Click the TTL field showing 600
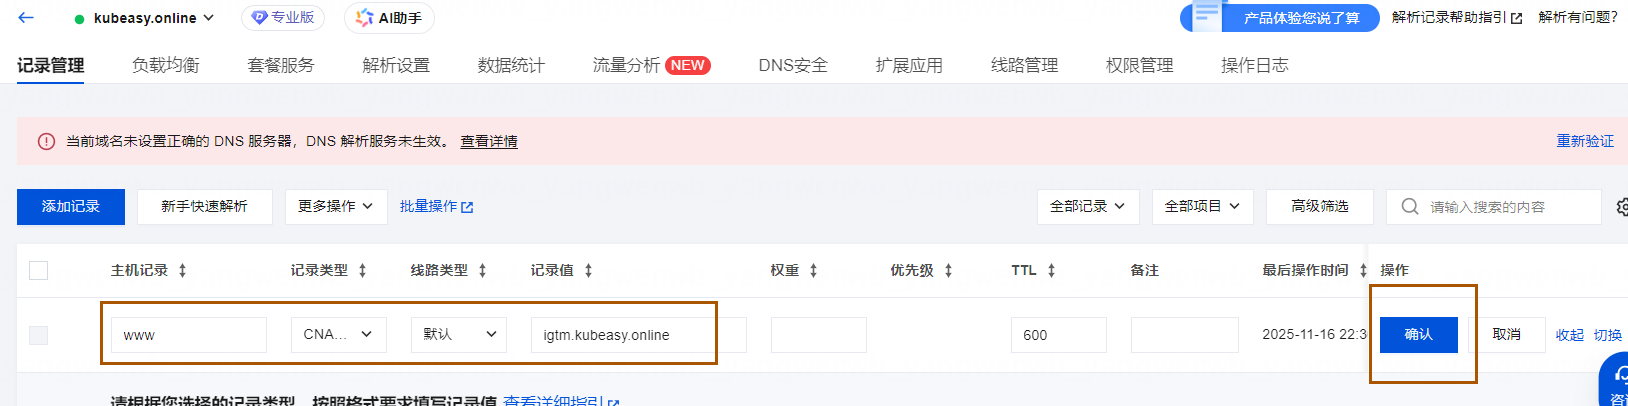Viewport: 1628px width, 406px height. pyautogui.click(x=1059, y=335)
